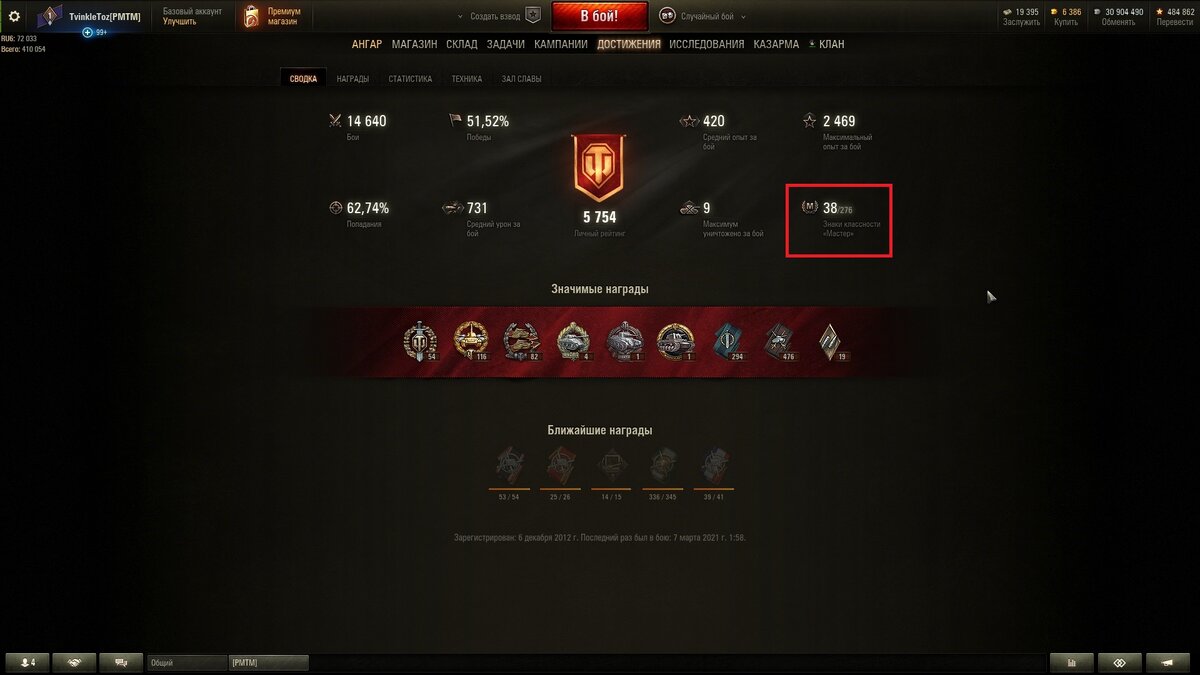1200x675 pixels.
Task: Click the Улучшить account upgrade link
Action: 180,21
